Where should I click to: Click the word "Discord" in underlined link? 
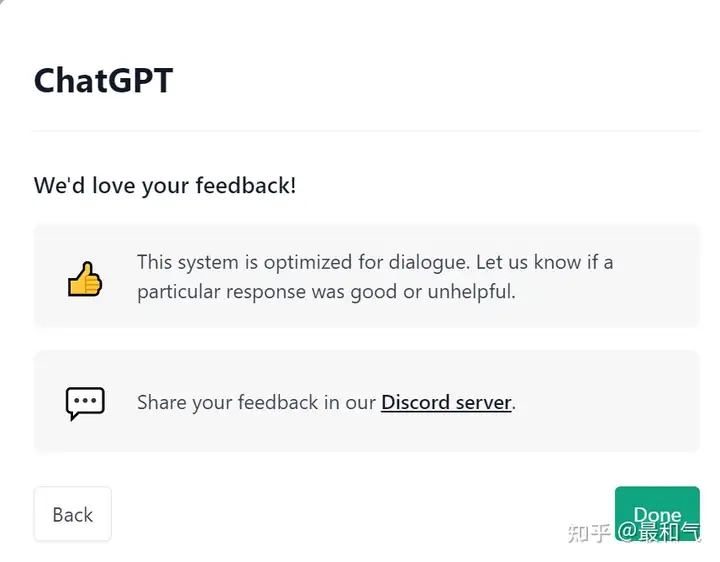pos(415,402)
